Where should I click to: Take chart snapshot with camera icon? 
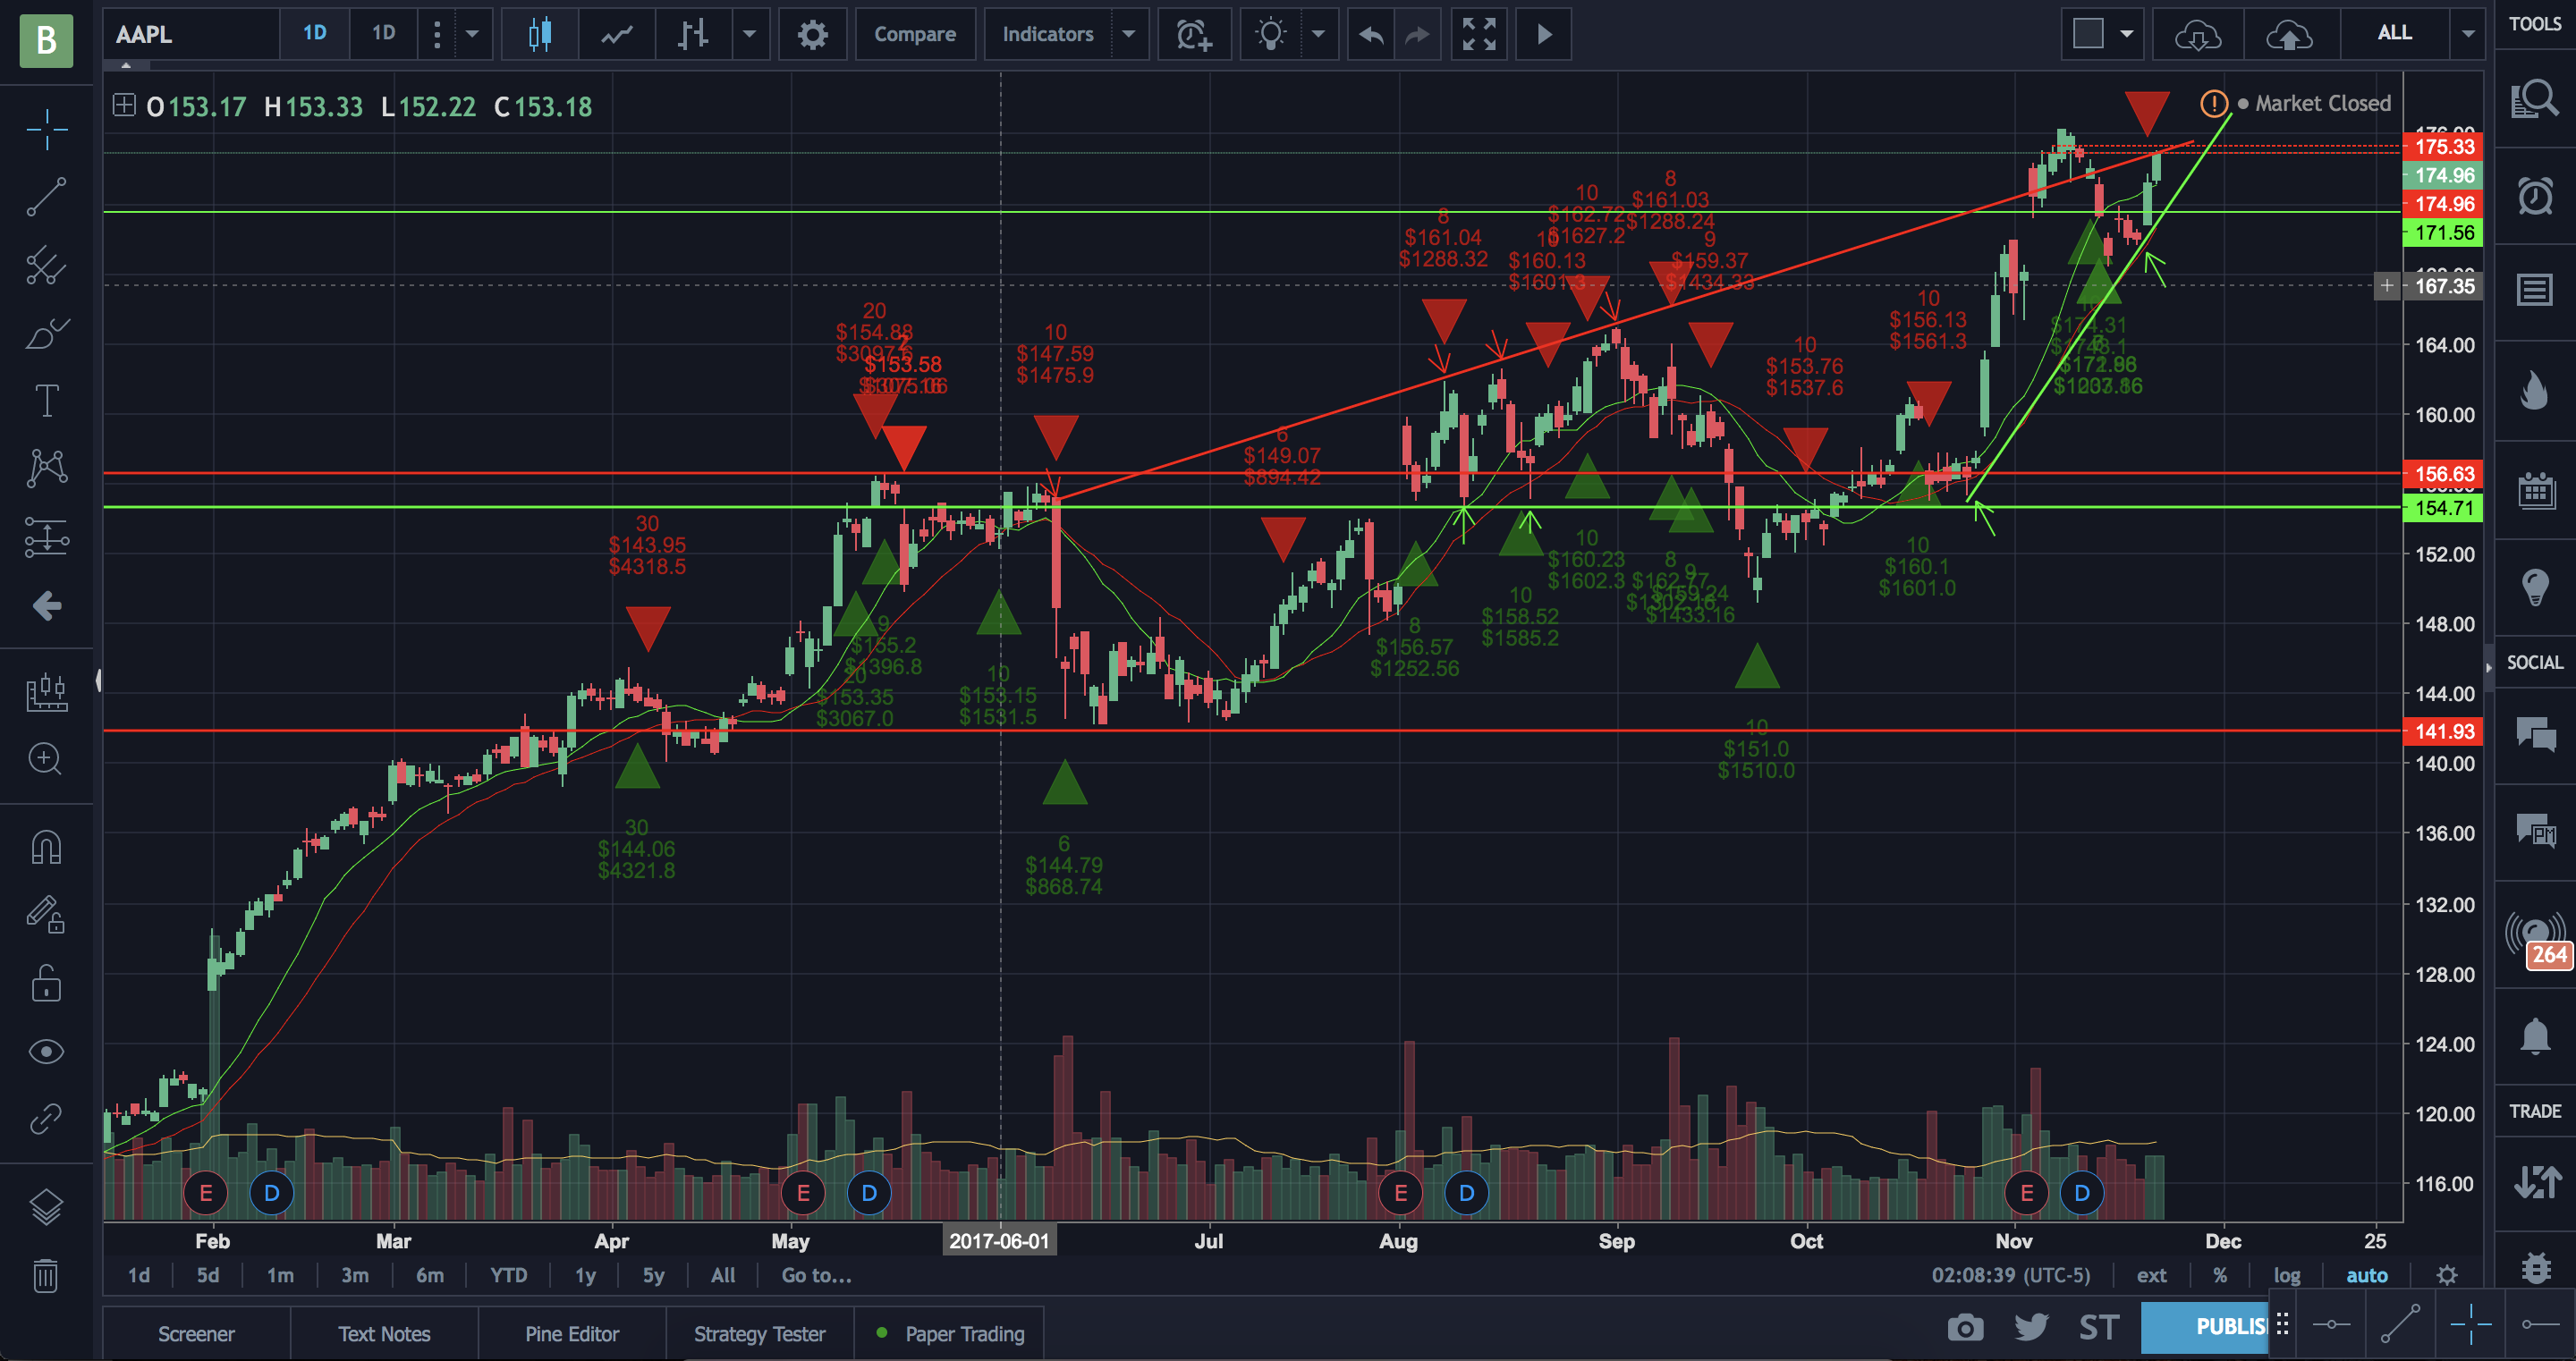click(1965, 1327)
